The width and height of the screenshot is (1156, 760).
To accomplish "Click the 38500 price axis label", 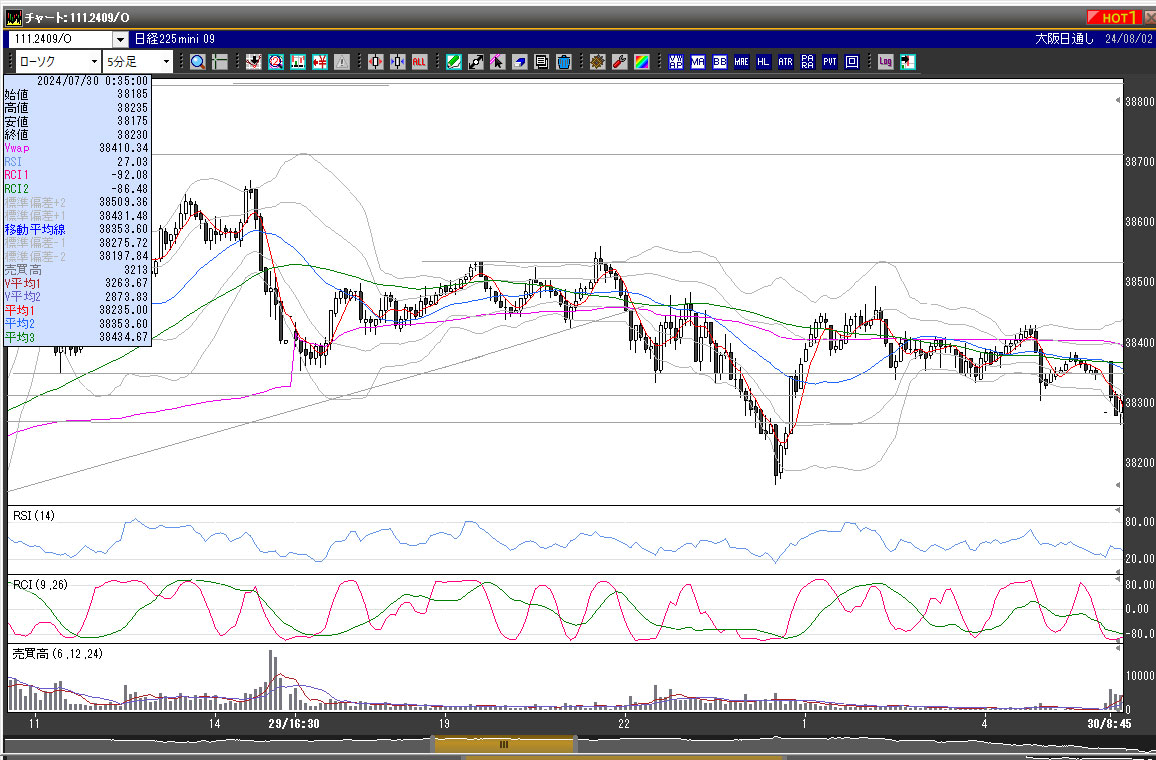I will pyautogui.click(x=1141, y=282).
